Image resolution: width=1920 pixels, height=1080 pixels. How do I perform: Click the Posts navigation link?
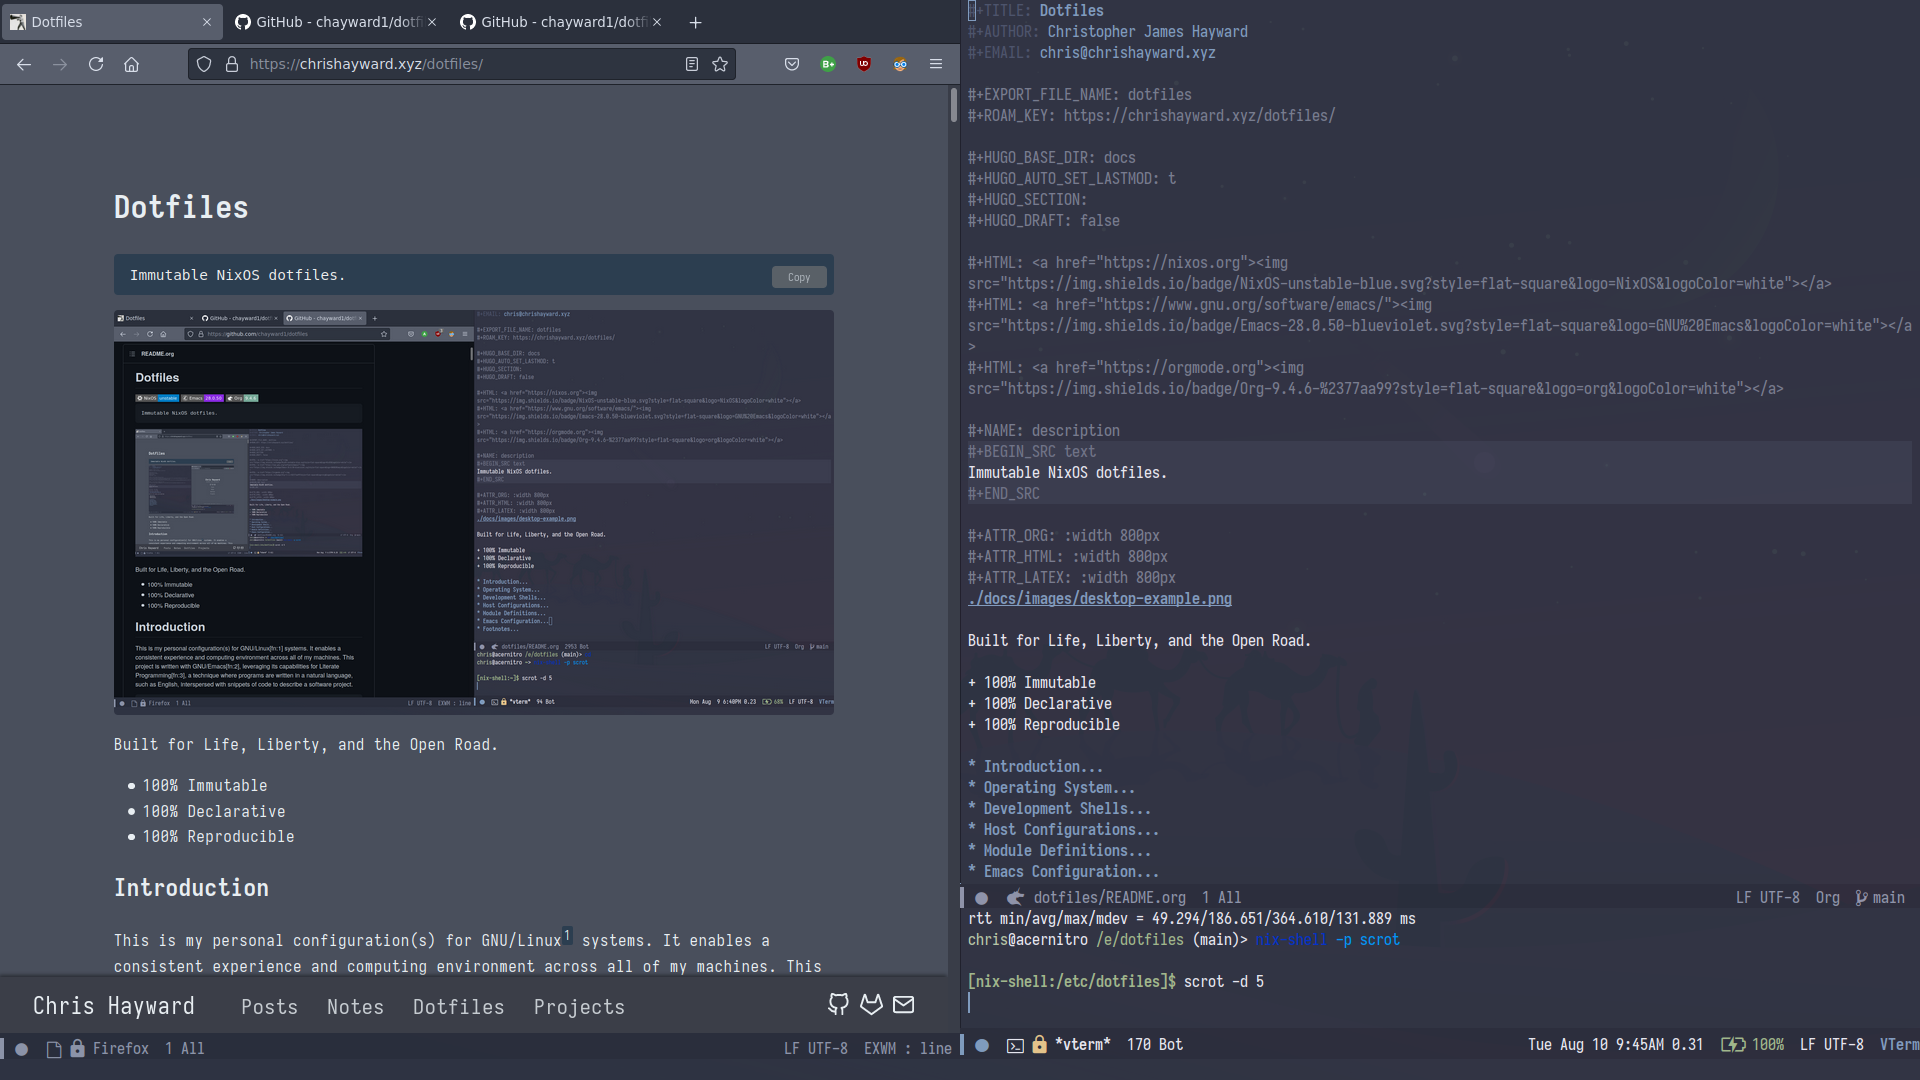tap(269, 1007)
